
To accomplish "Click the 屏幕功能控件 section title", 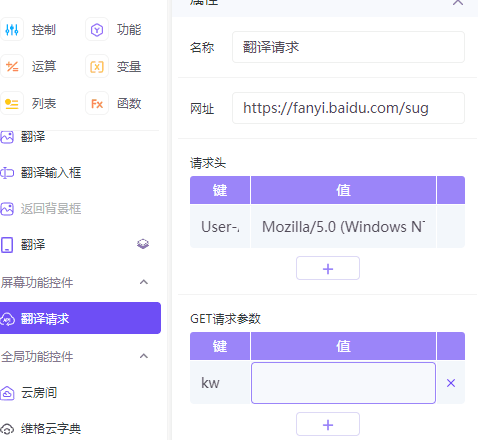I will click(x=37, y=282).
